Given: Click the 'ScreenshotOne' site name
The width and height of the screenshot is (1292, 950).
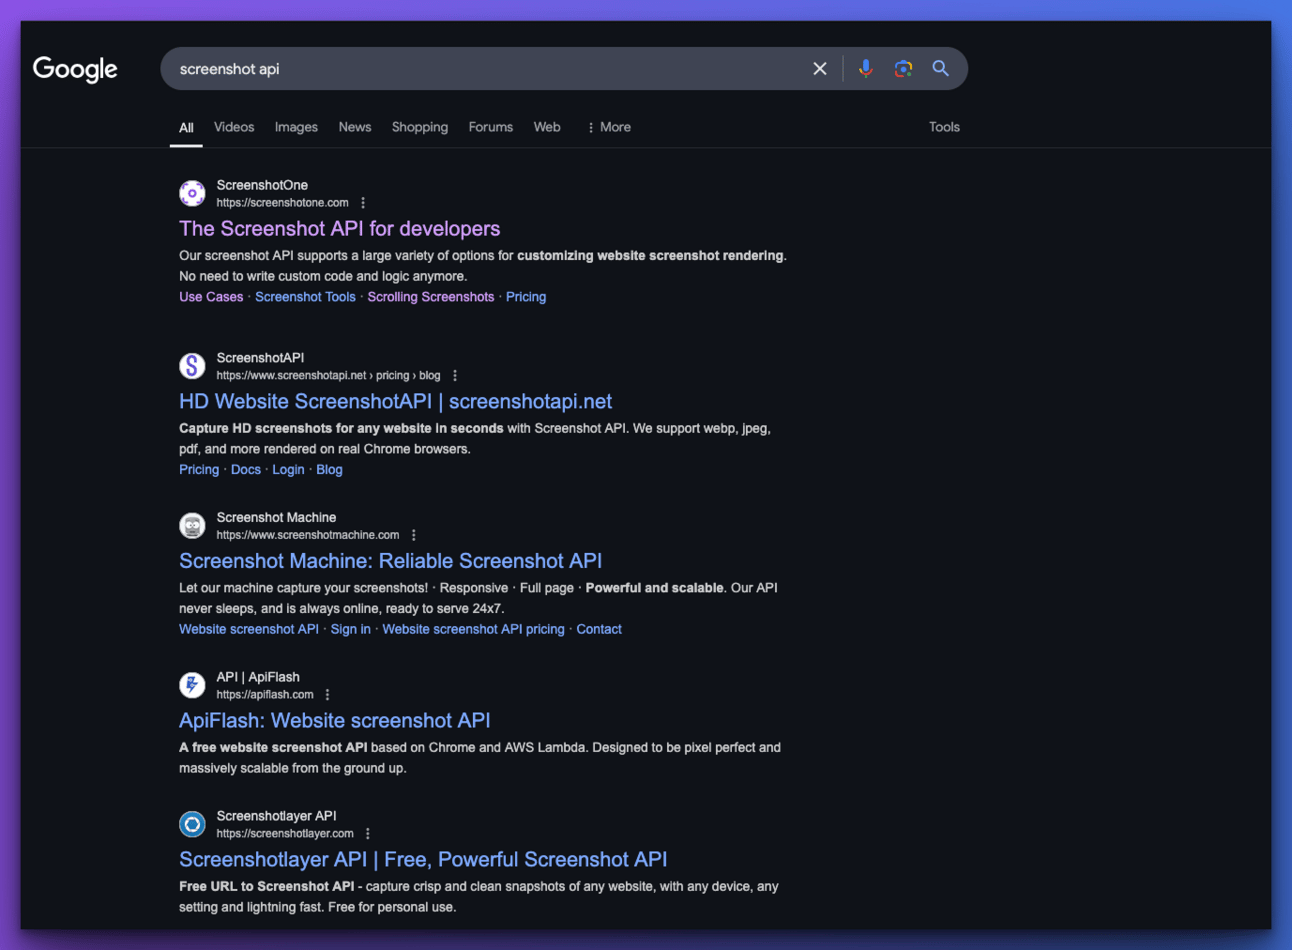Looking at the screenshot, I should click(262, 185).
